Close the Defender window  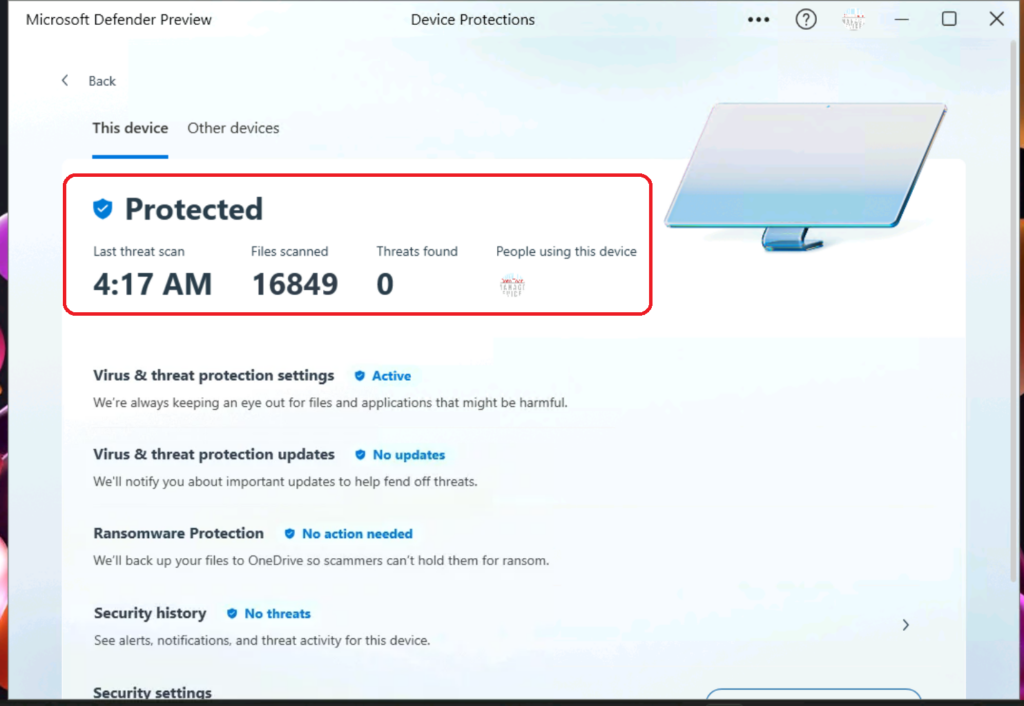[x=997, y=19]
